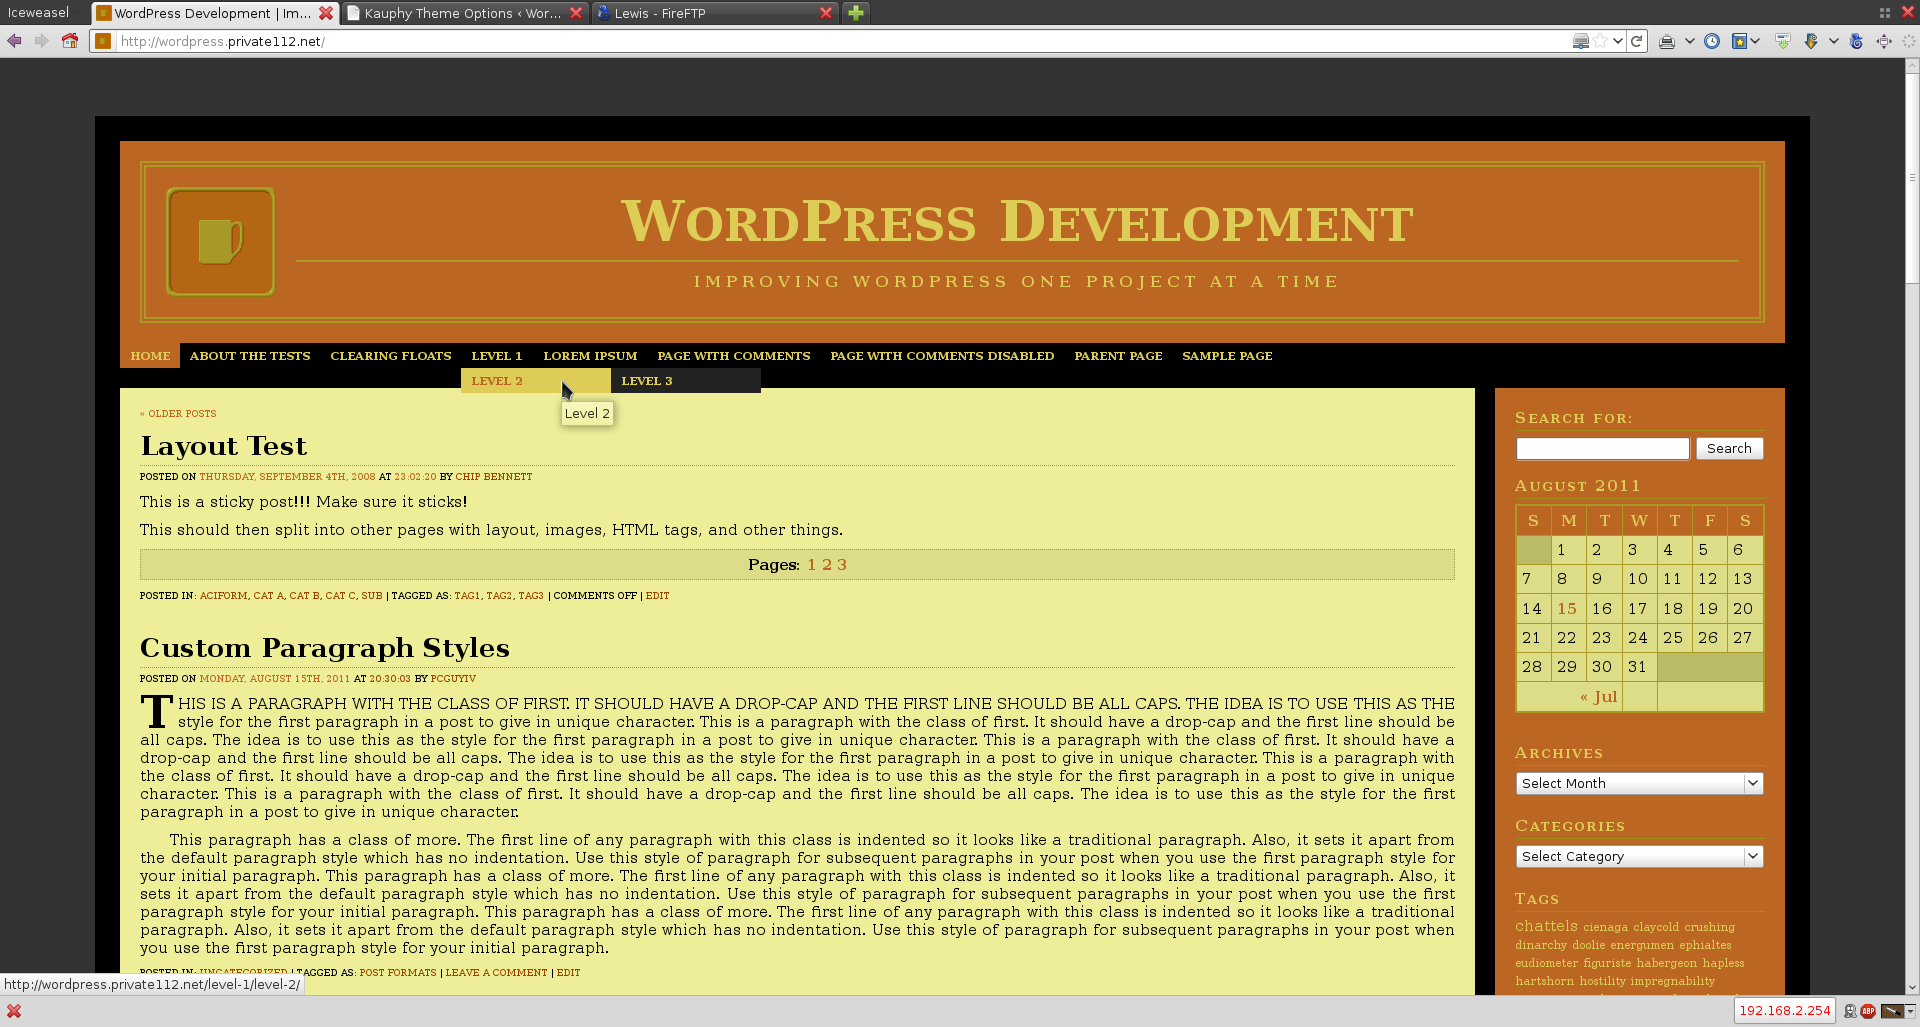Click the Search button in the sidebar

1729,448
